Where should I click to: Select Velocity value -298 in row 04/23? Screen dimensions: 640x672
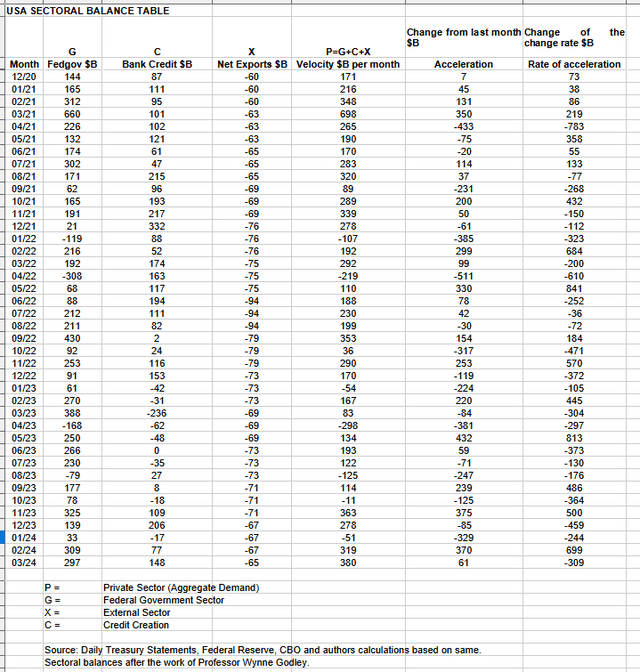coord(348,425)
